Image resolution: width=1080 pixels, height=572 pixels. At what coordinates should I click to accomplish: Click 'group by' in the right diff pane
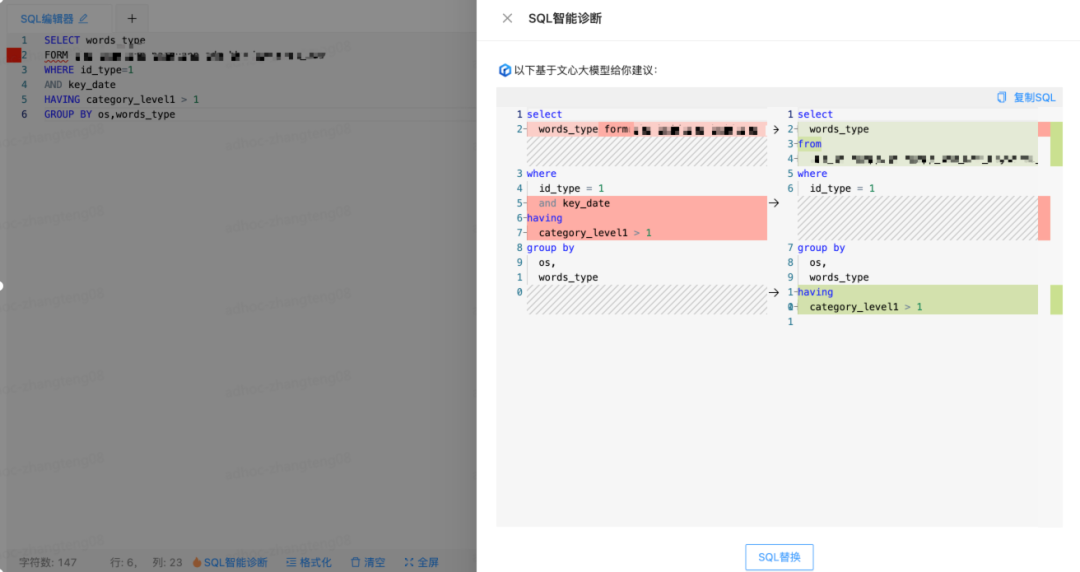pyautogui.click(x=821, y=247)
